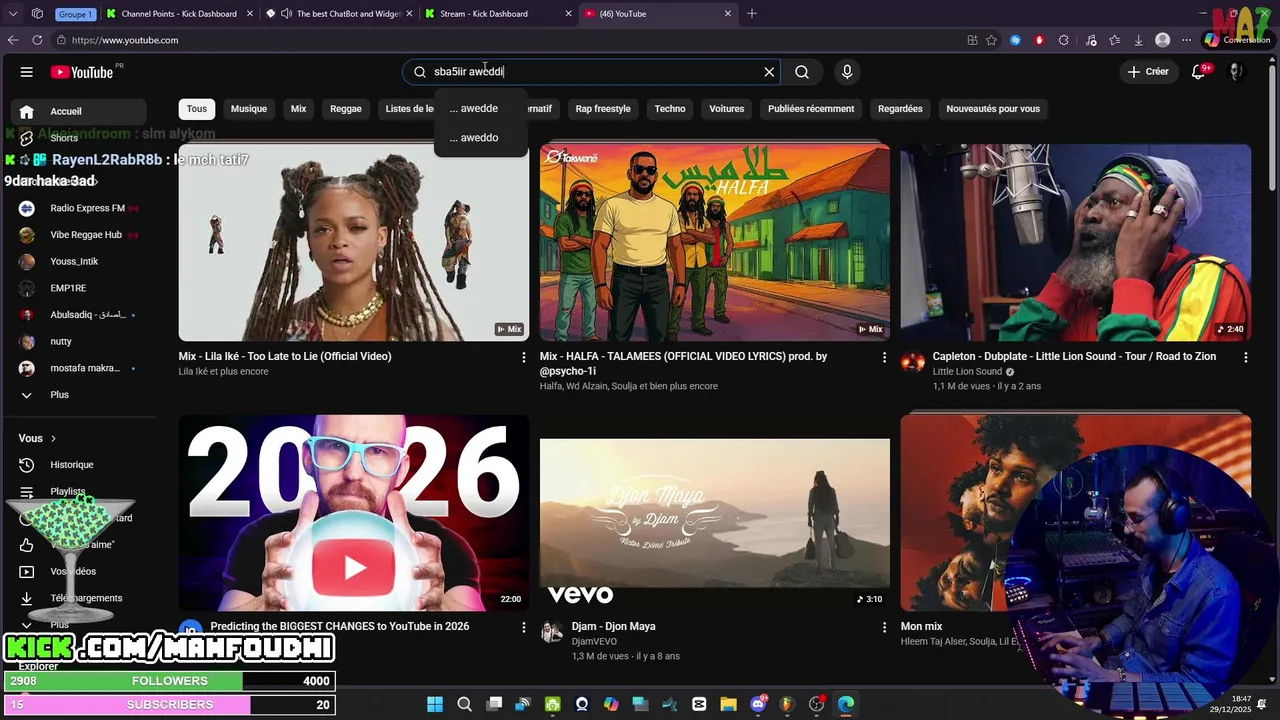Open the Historique sidebar item
Image resolution: width=1280 pixels, height=720 pixels.
[78, 465]
